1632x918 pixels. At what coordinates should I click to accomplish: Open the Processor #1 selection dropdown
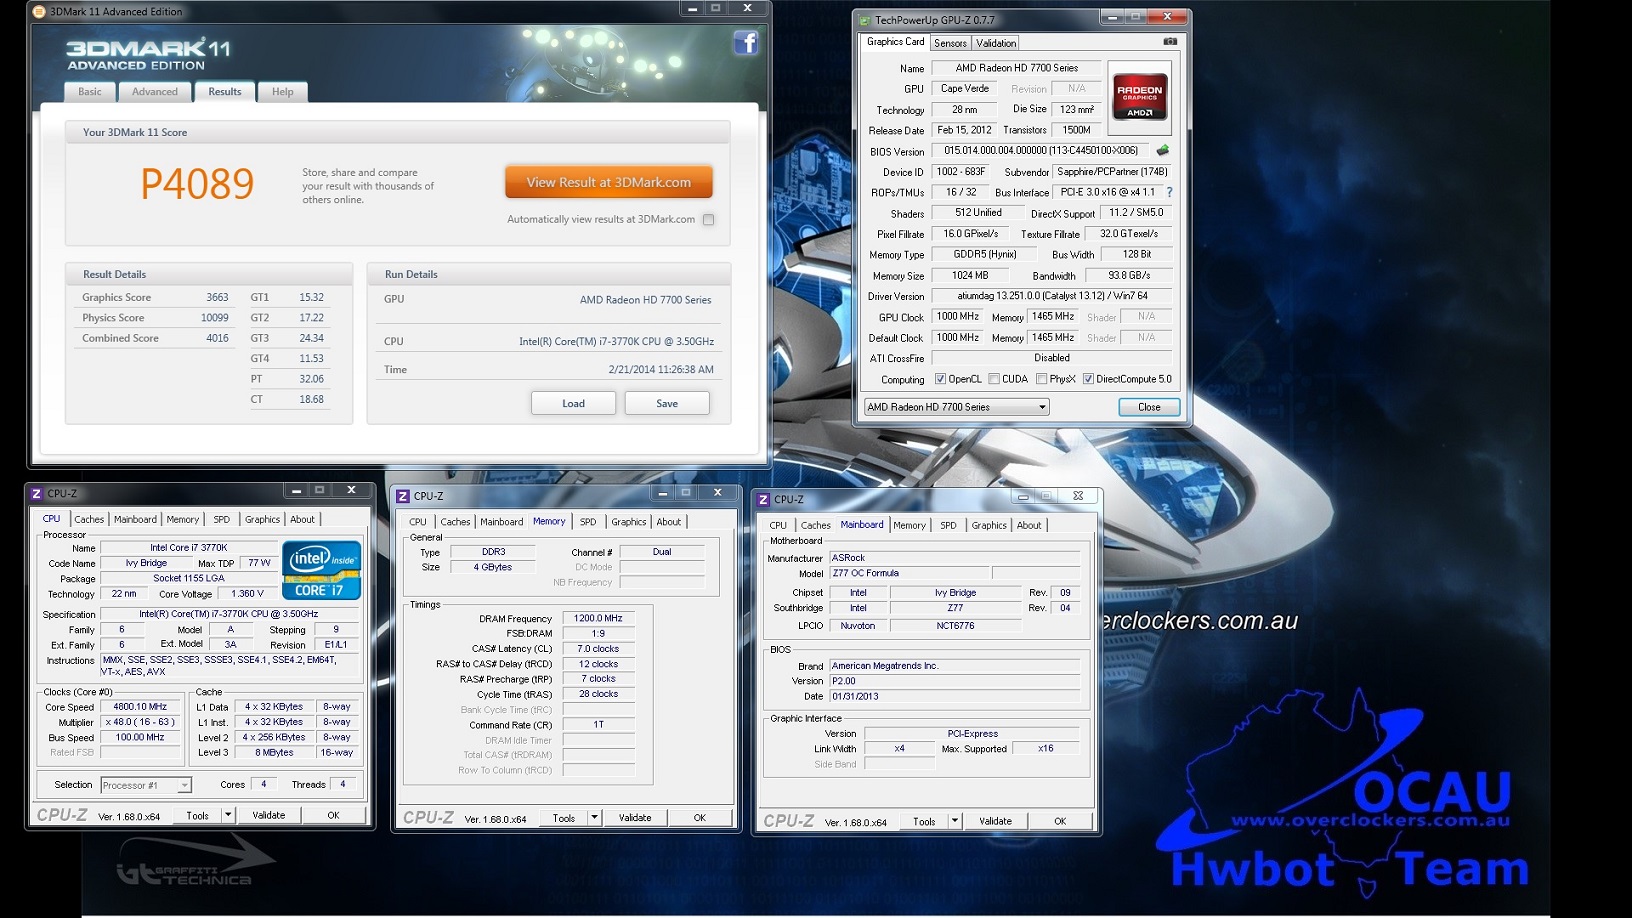[x=145, y=785]
